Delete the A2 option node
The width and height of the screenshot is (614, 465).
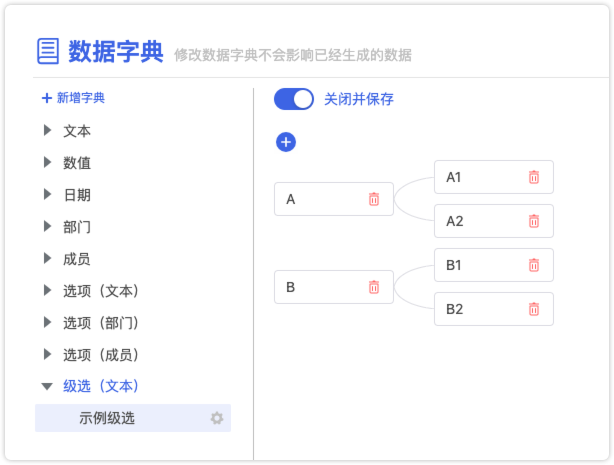(534, 221)
